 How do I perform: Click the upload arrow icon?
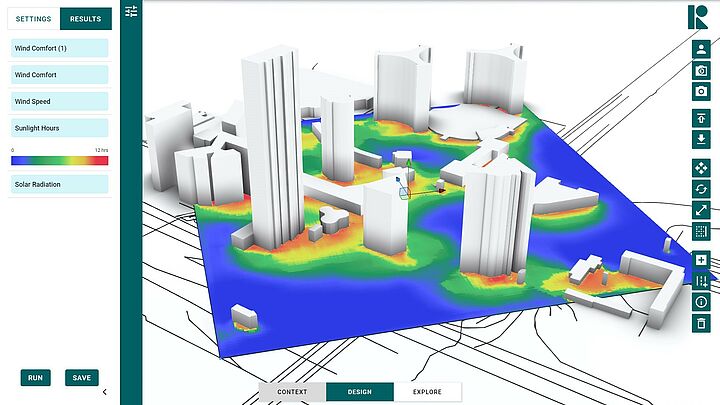click(x=701, y=118)
